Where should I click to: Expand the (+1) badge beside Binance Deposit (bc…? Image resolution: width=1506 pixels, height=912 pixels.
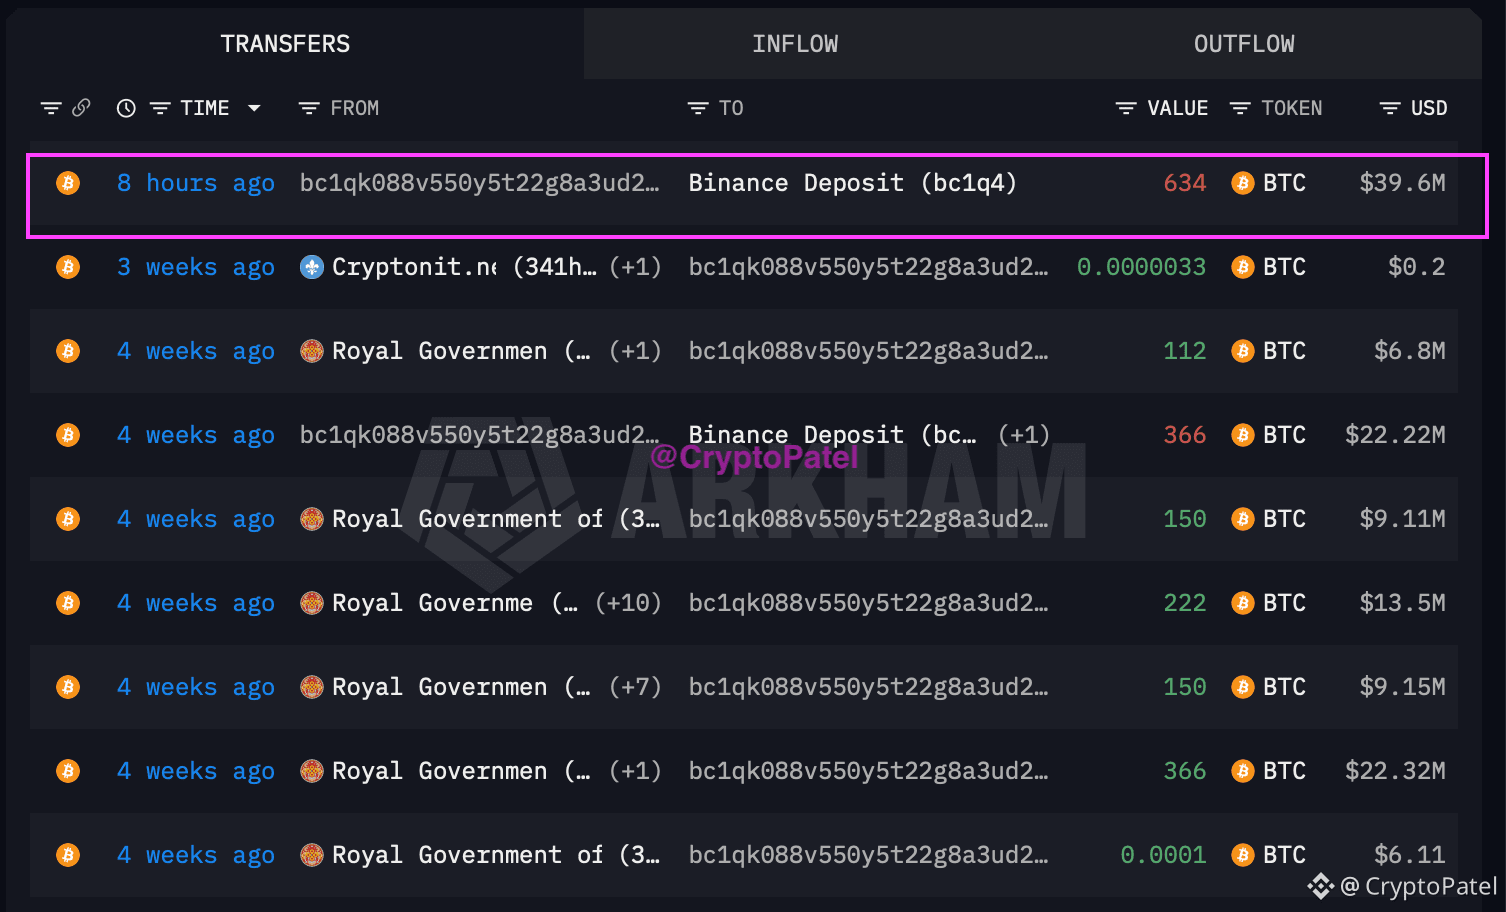pyautogui.click(x=1024, y=435)
